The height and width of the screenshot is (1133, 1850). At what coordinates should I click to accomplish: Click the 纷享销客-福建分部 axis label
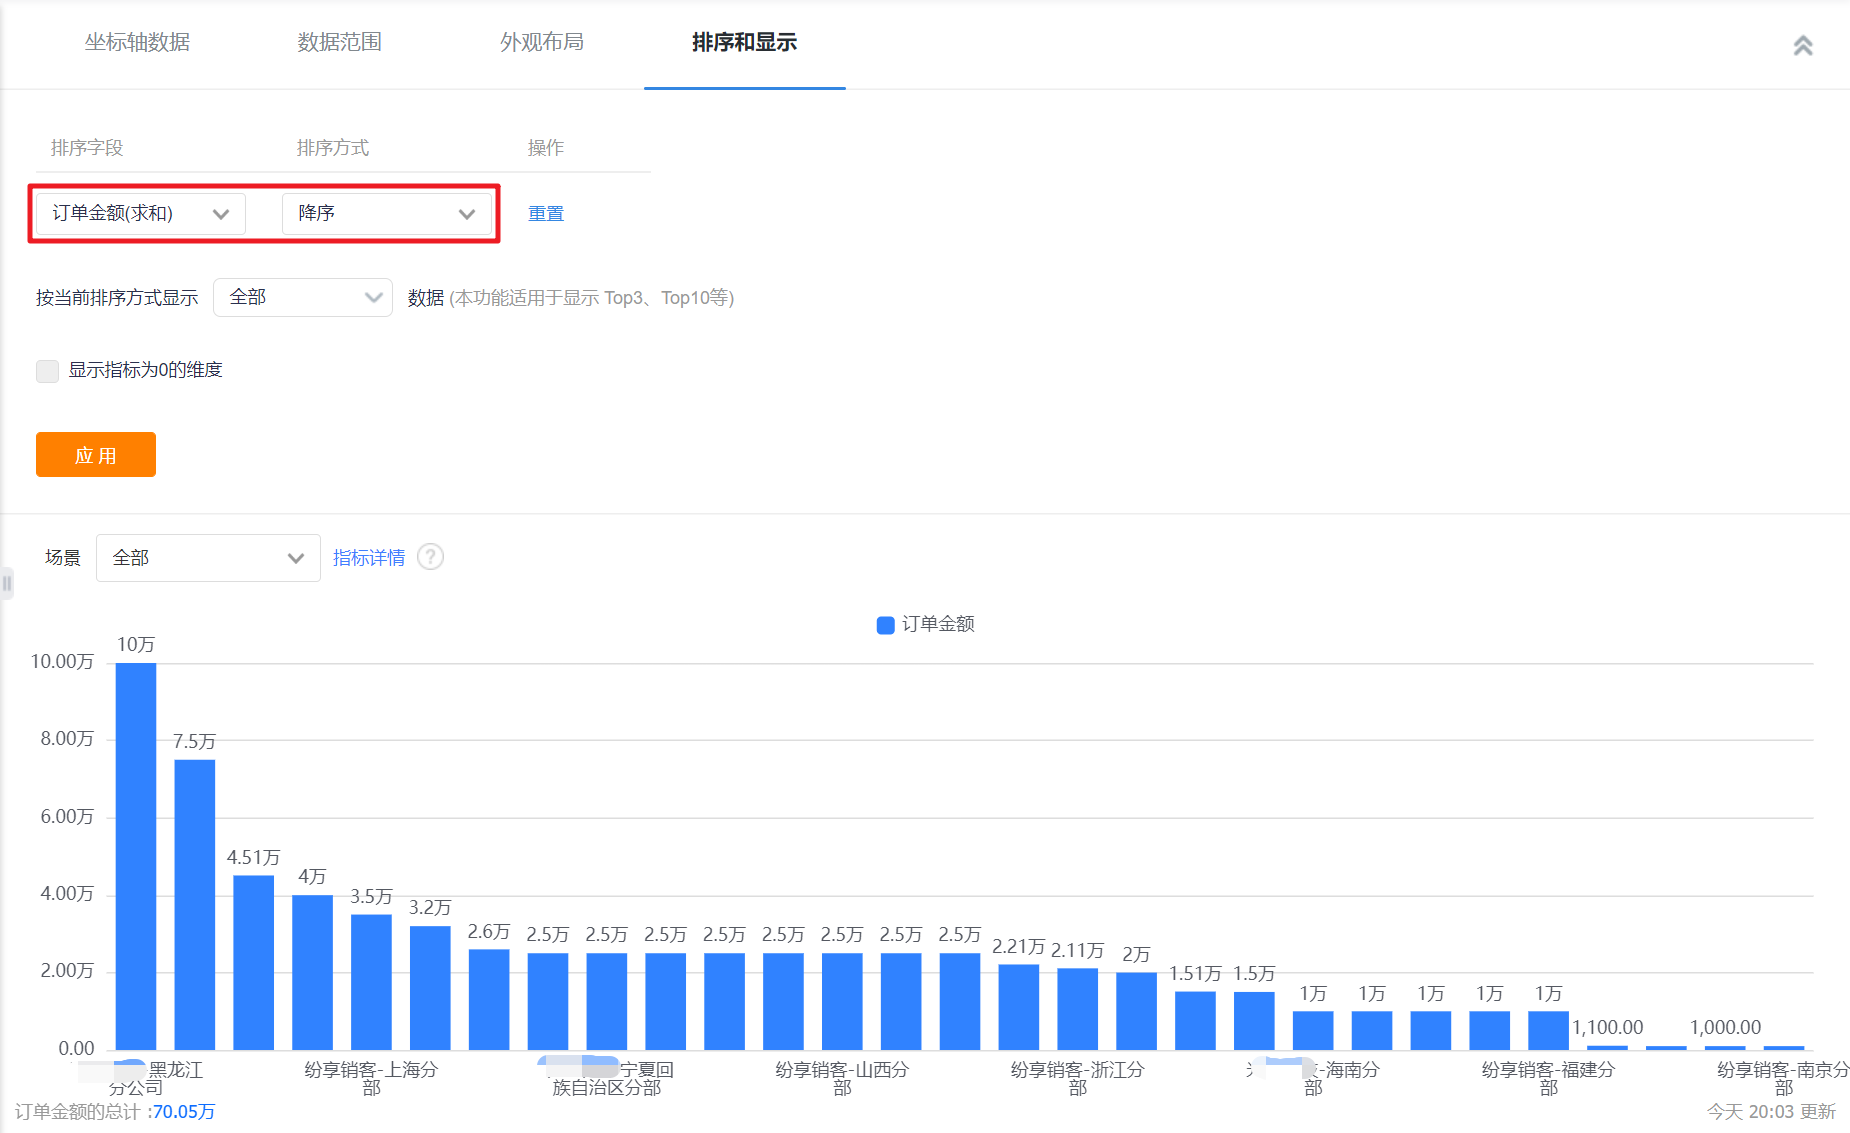pos(1549,1078)
